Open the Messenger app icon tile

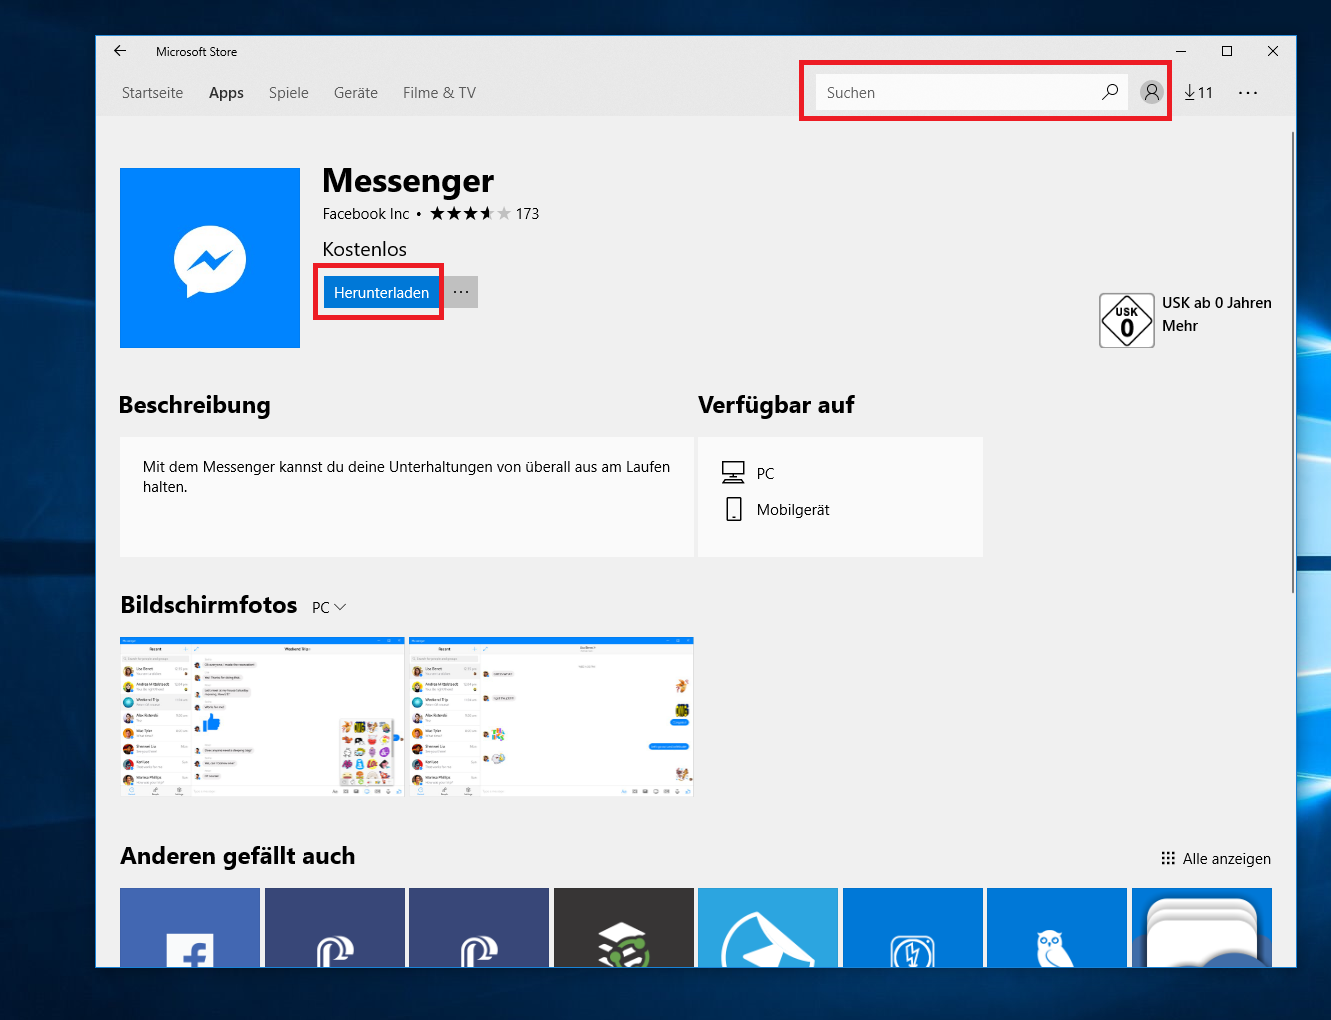pos(209,258)
